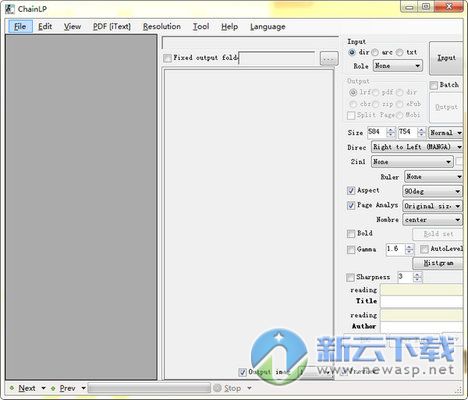Toggle the Output image checkbox

click(242, 372)
